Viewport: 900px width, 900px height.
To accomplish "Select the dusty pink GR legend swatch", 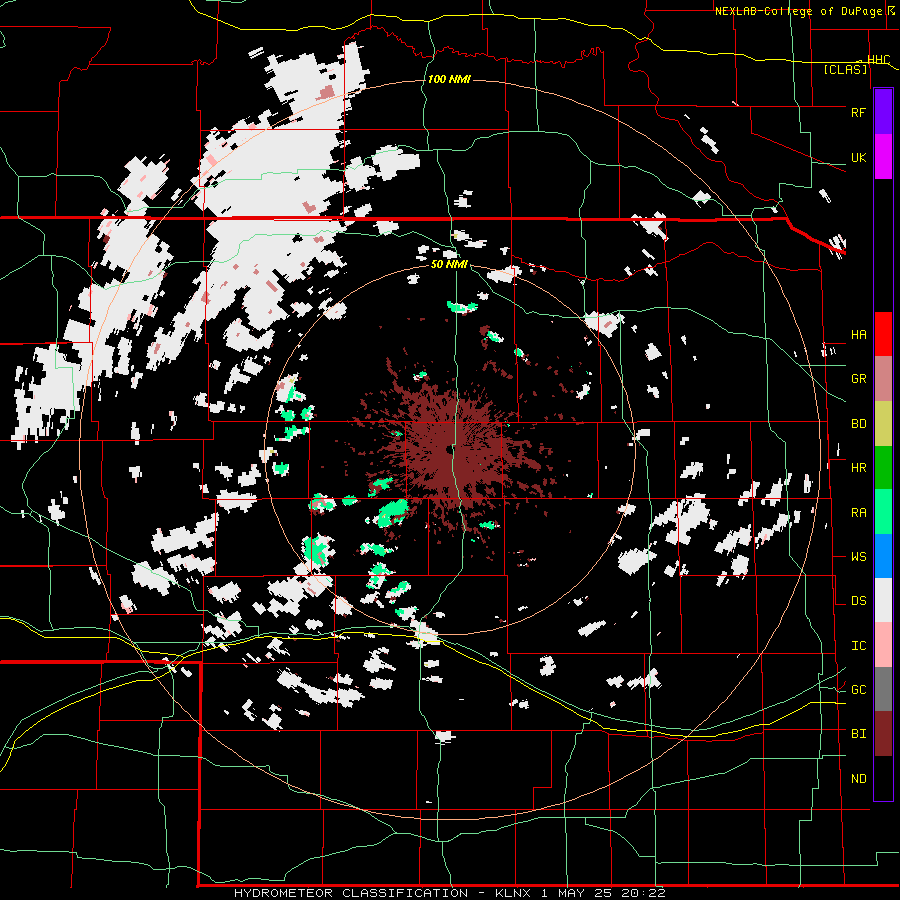I will (x=883, y=378).
